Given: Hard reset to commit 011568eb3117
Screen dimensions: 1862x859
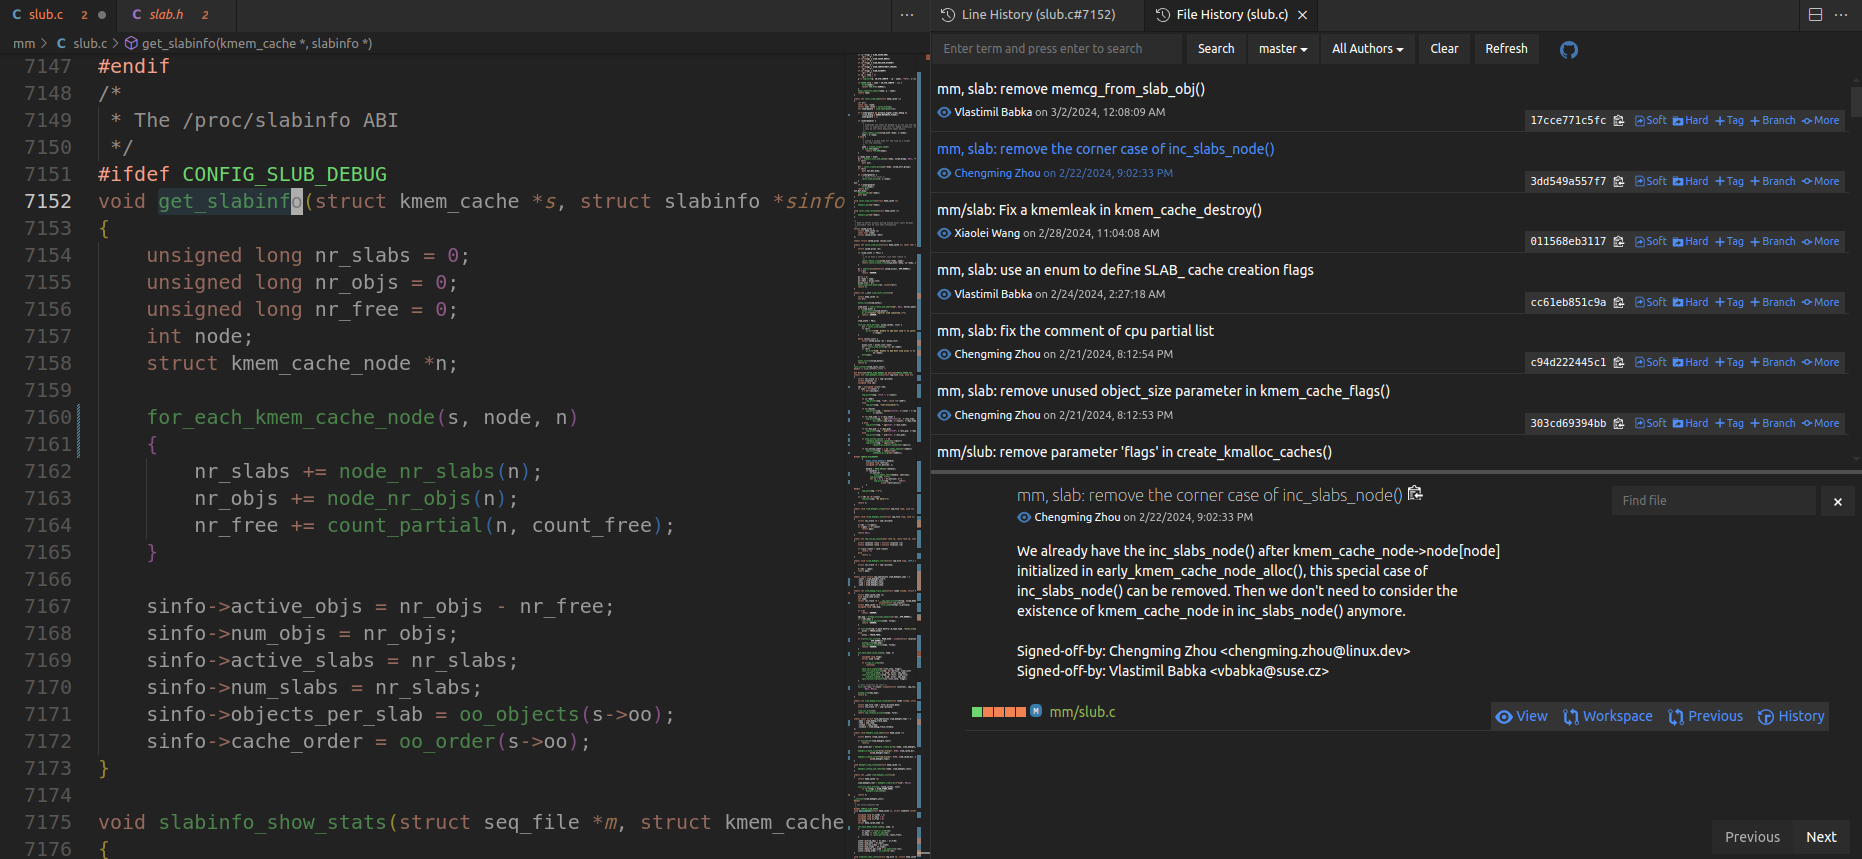Looking at the screenshot, I should 1690,242.
